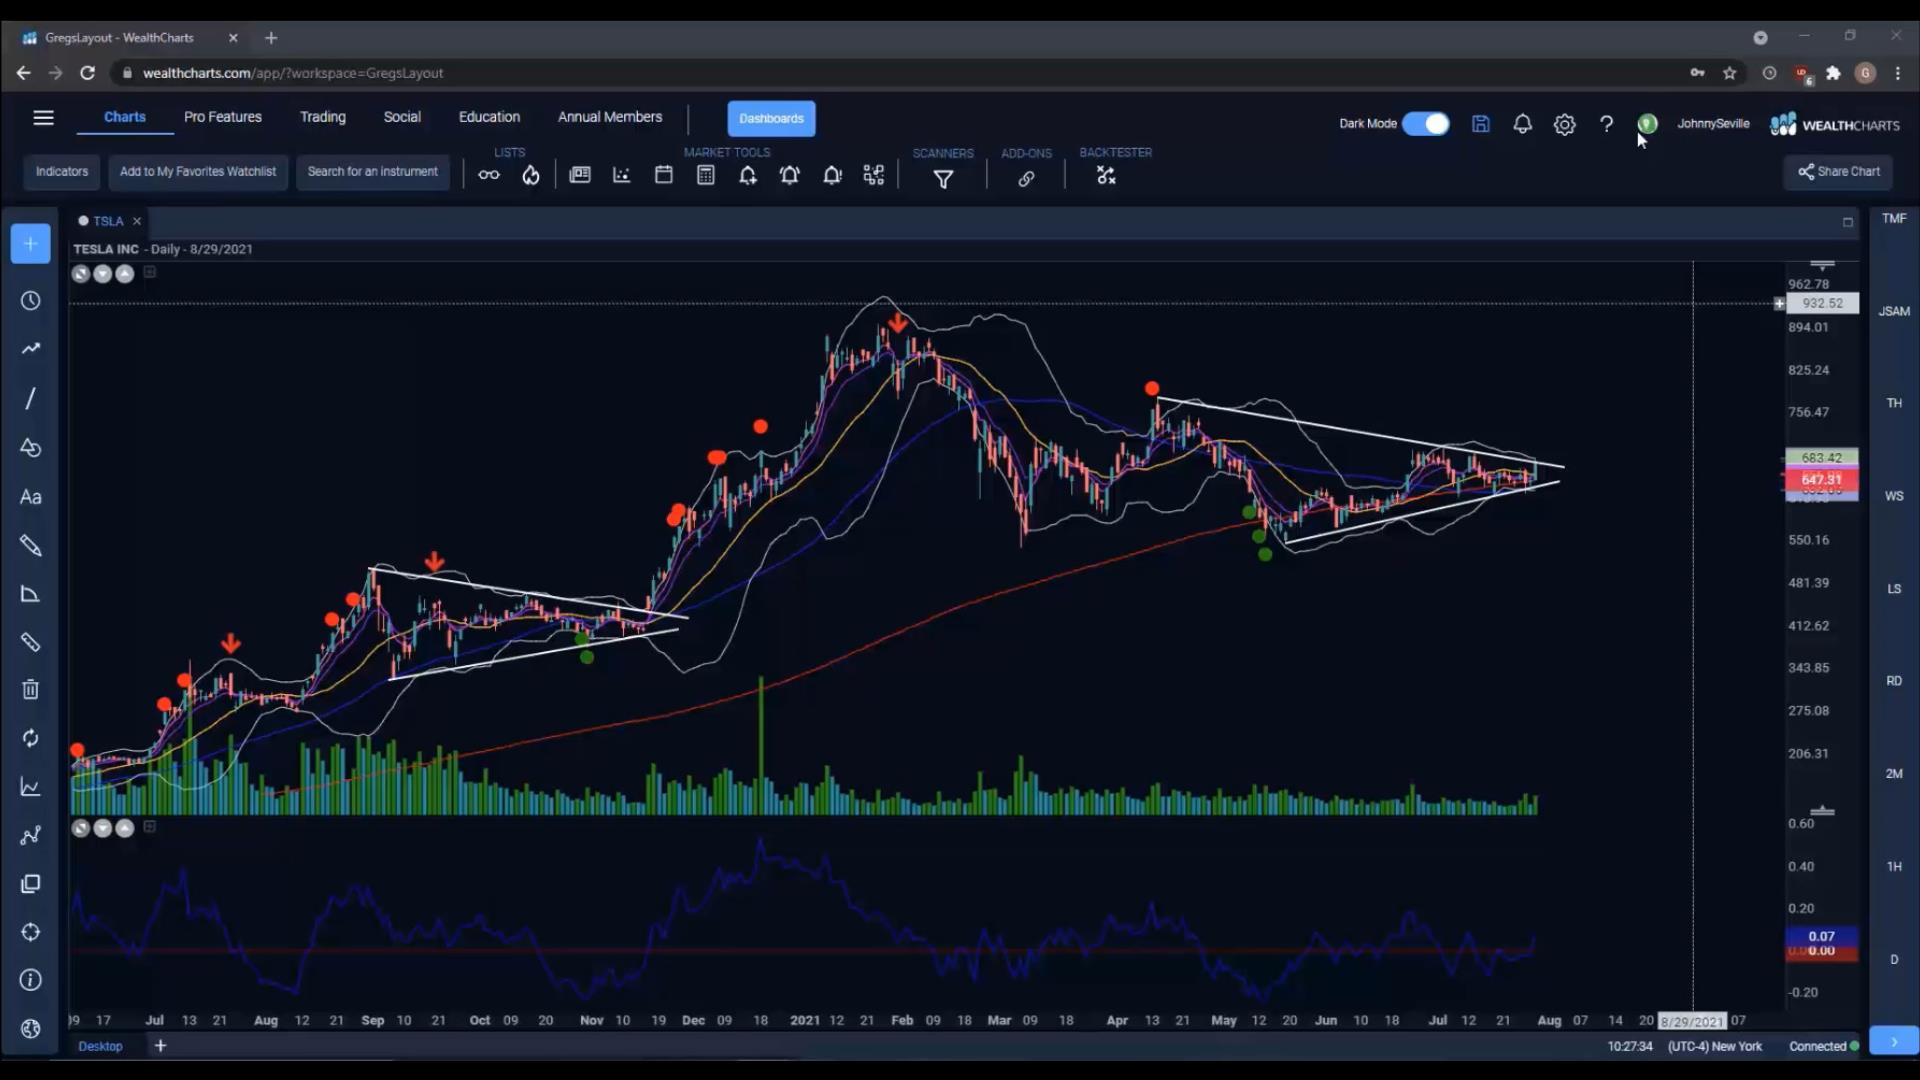Screen dimensions: 1920x1080
Task: Open the hamburger main menu
Action: point(43,118)
